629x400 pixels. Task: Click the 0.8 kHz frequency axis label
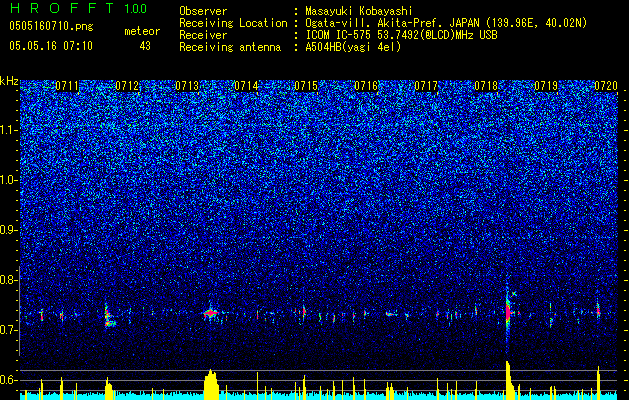click(x=9, y=280)
